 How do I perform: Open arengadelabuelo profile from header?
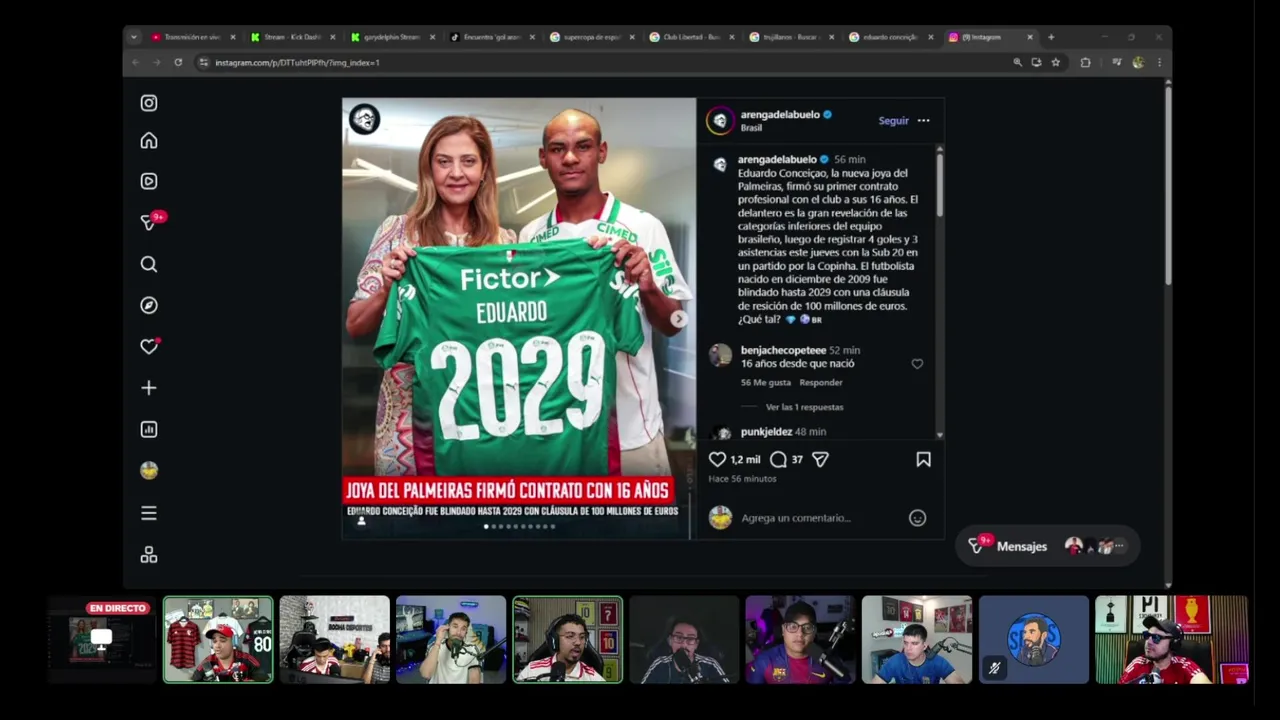point(780,115)
